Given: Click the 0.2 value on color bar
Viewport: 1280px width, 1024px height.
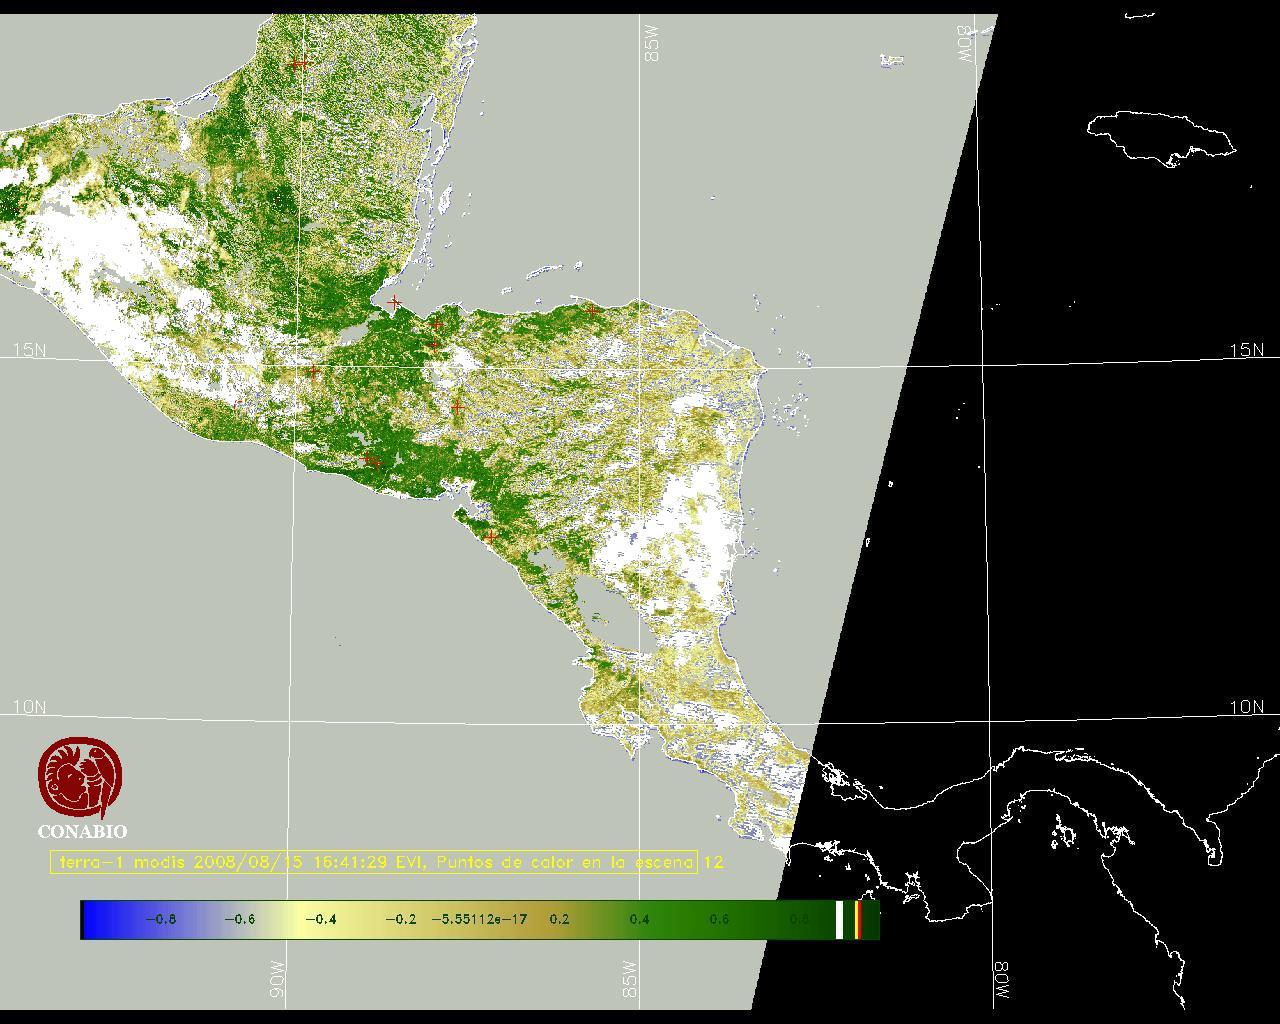Looking at the screenshot, I should pos(559,919).
